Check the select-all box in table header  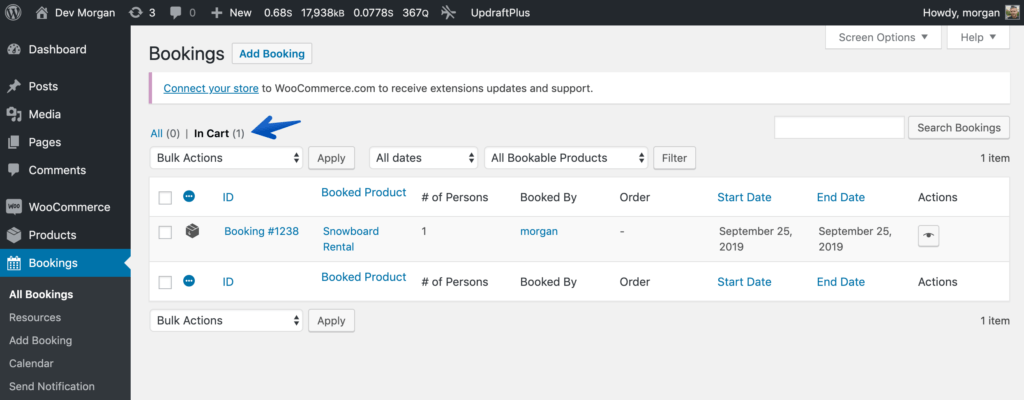point(165,197)
